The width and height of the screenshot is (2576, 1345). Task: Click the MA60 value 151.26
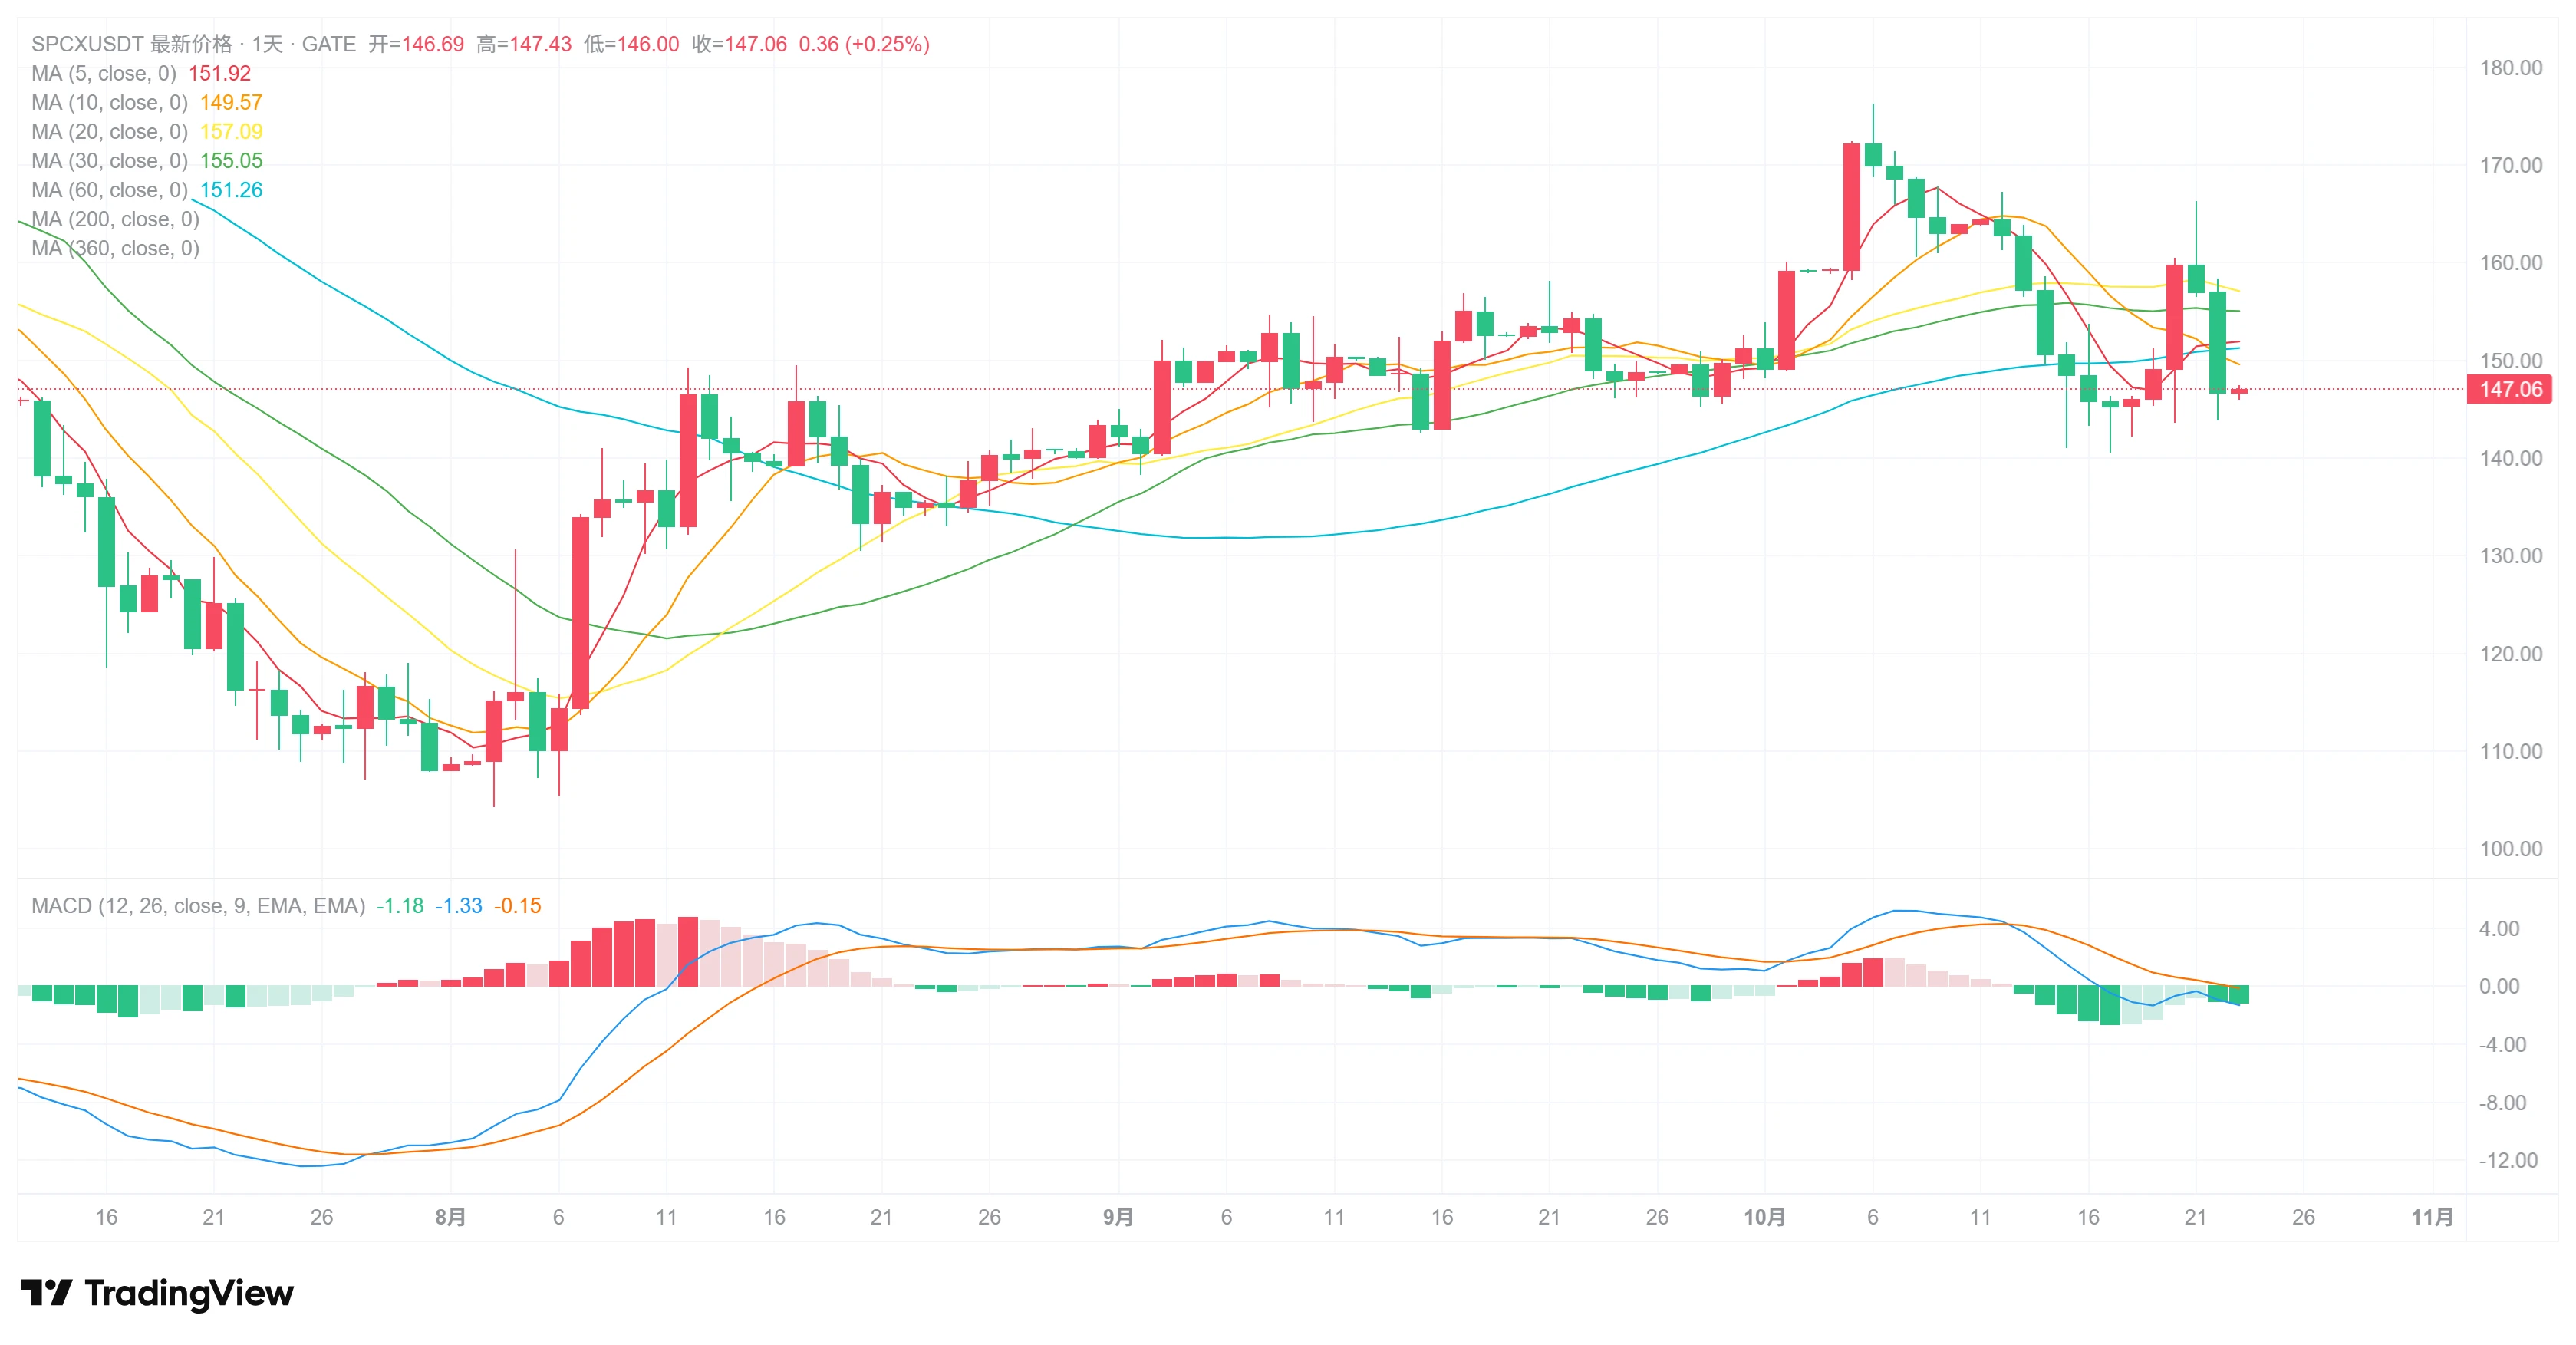click(x=231, y=189)
